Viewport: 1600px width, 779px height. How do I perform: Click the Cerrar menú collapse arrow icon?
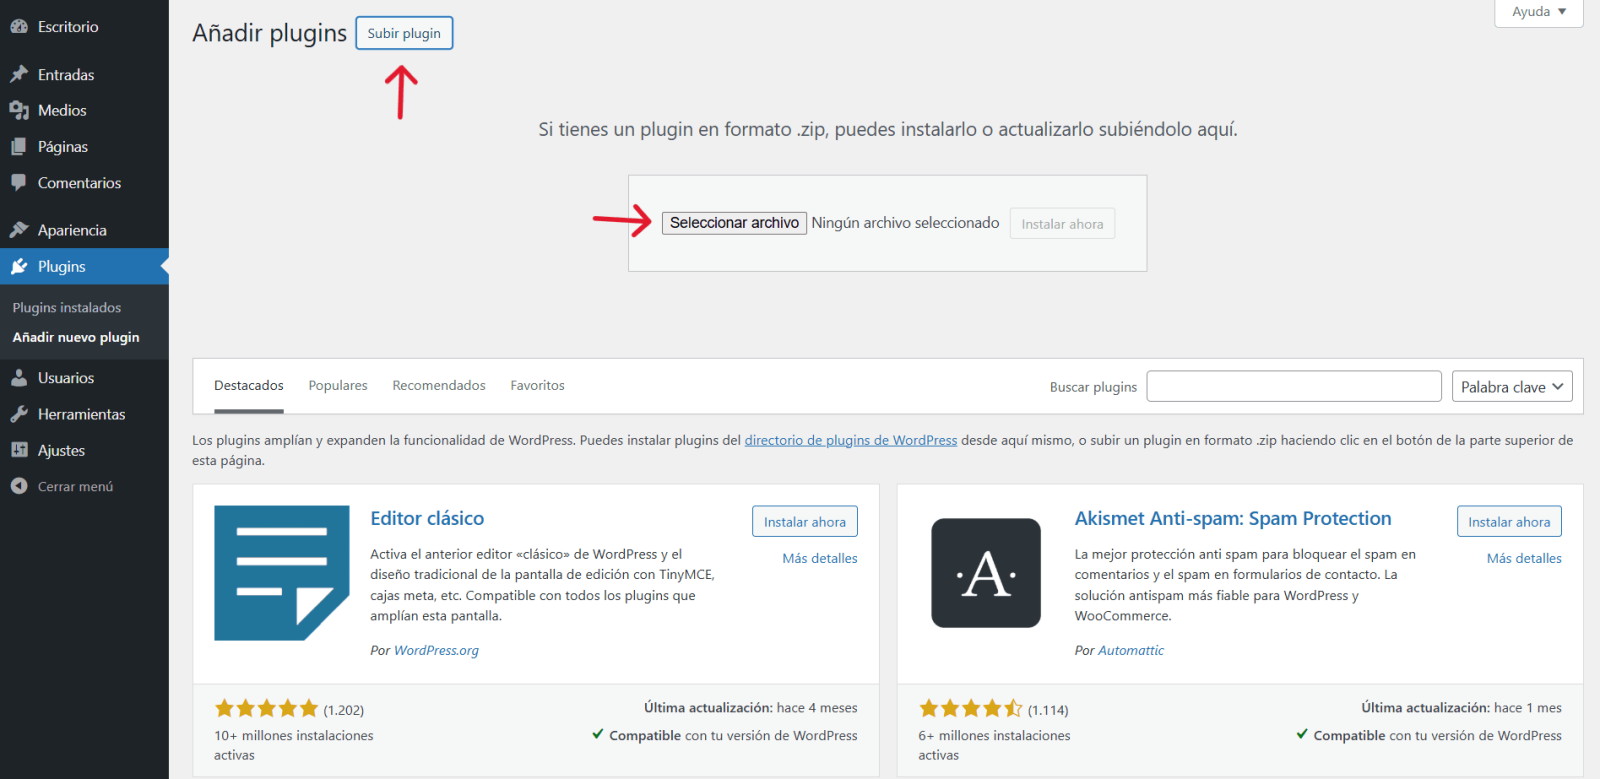[x=19, y=486]
